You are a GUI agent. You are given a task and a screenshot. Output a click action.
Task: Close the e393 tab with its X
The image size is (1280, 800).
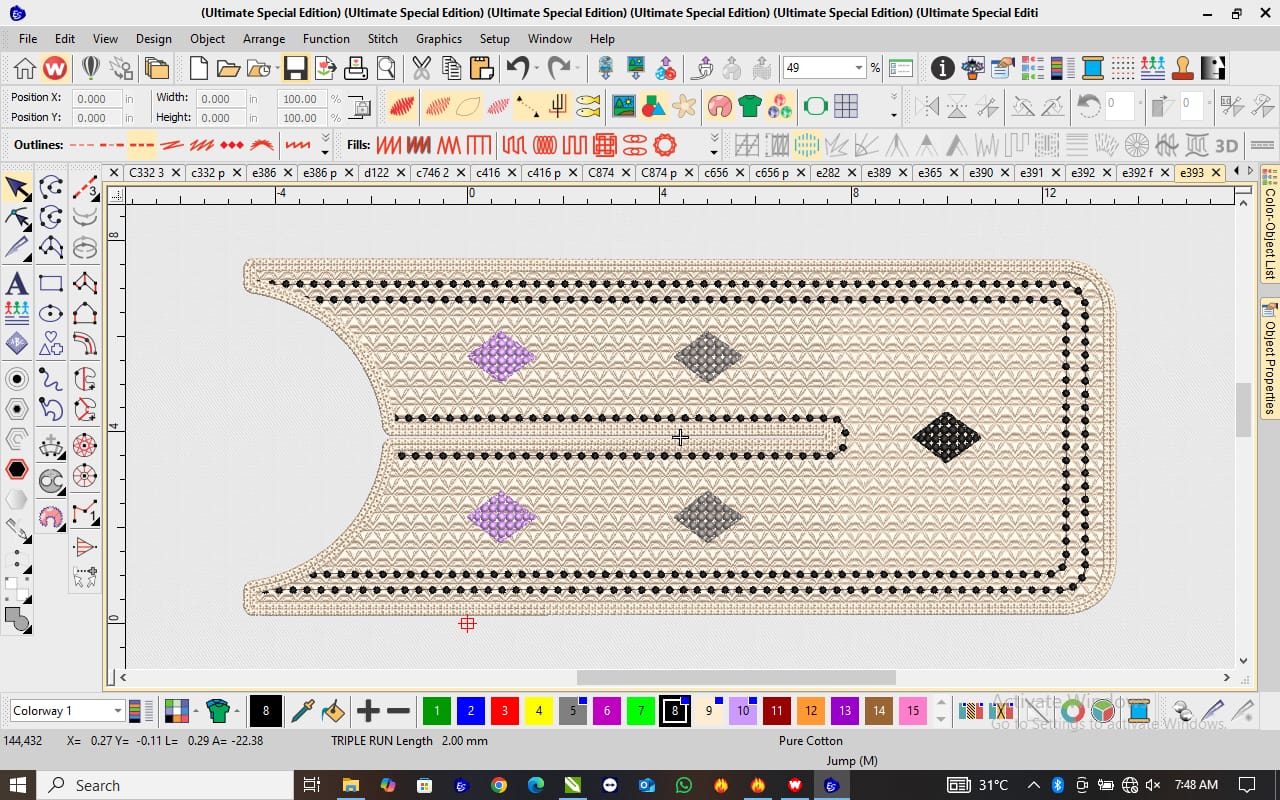pyautogui.click(x=1216, y=173)
